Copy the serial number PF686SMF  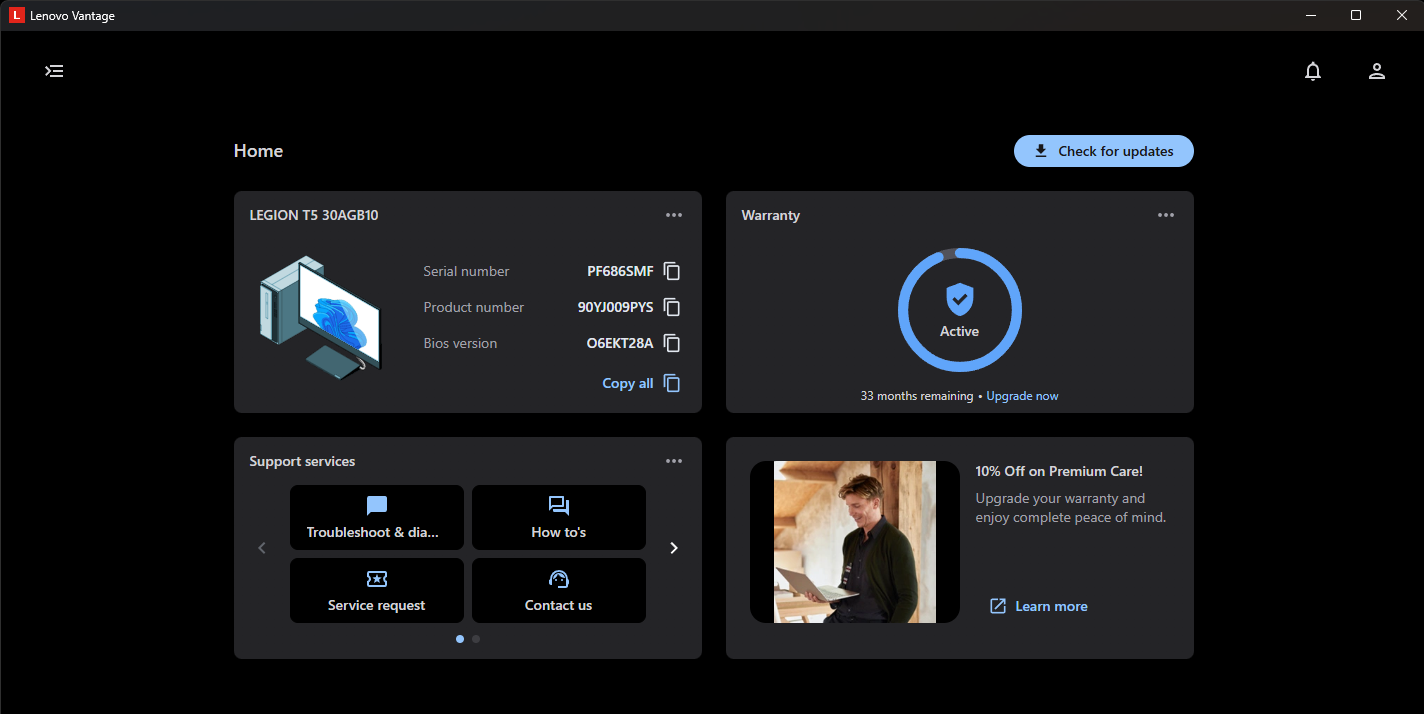pyautogui.click(x=672, y=271)
